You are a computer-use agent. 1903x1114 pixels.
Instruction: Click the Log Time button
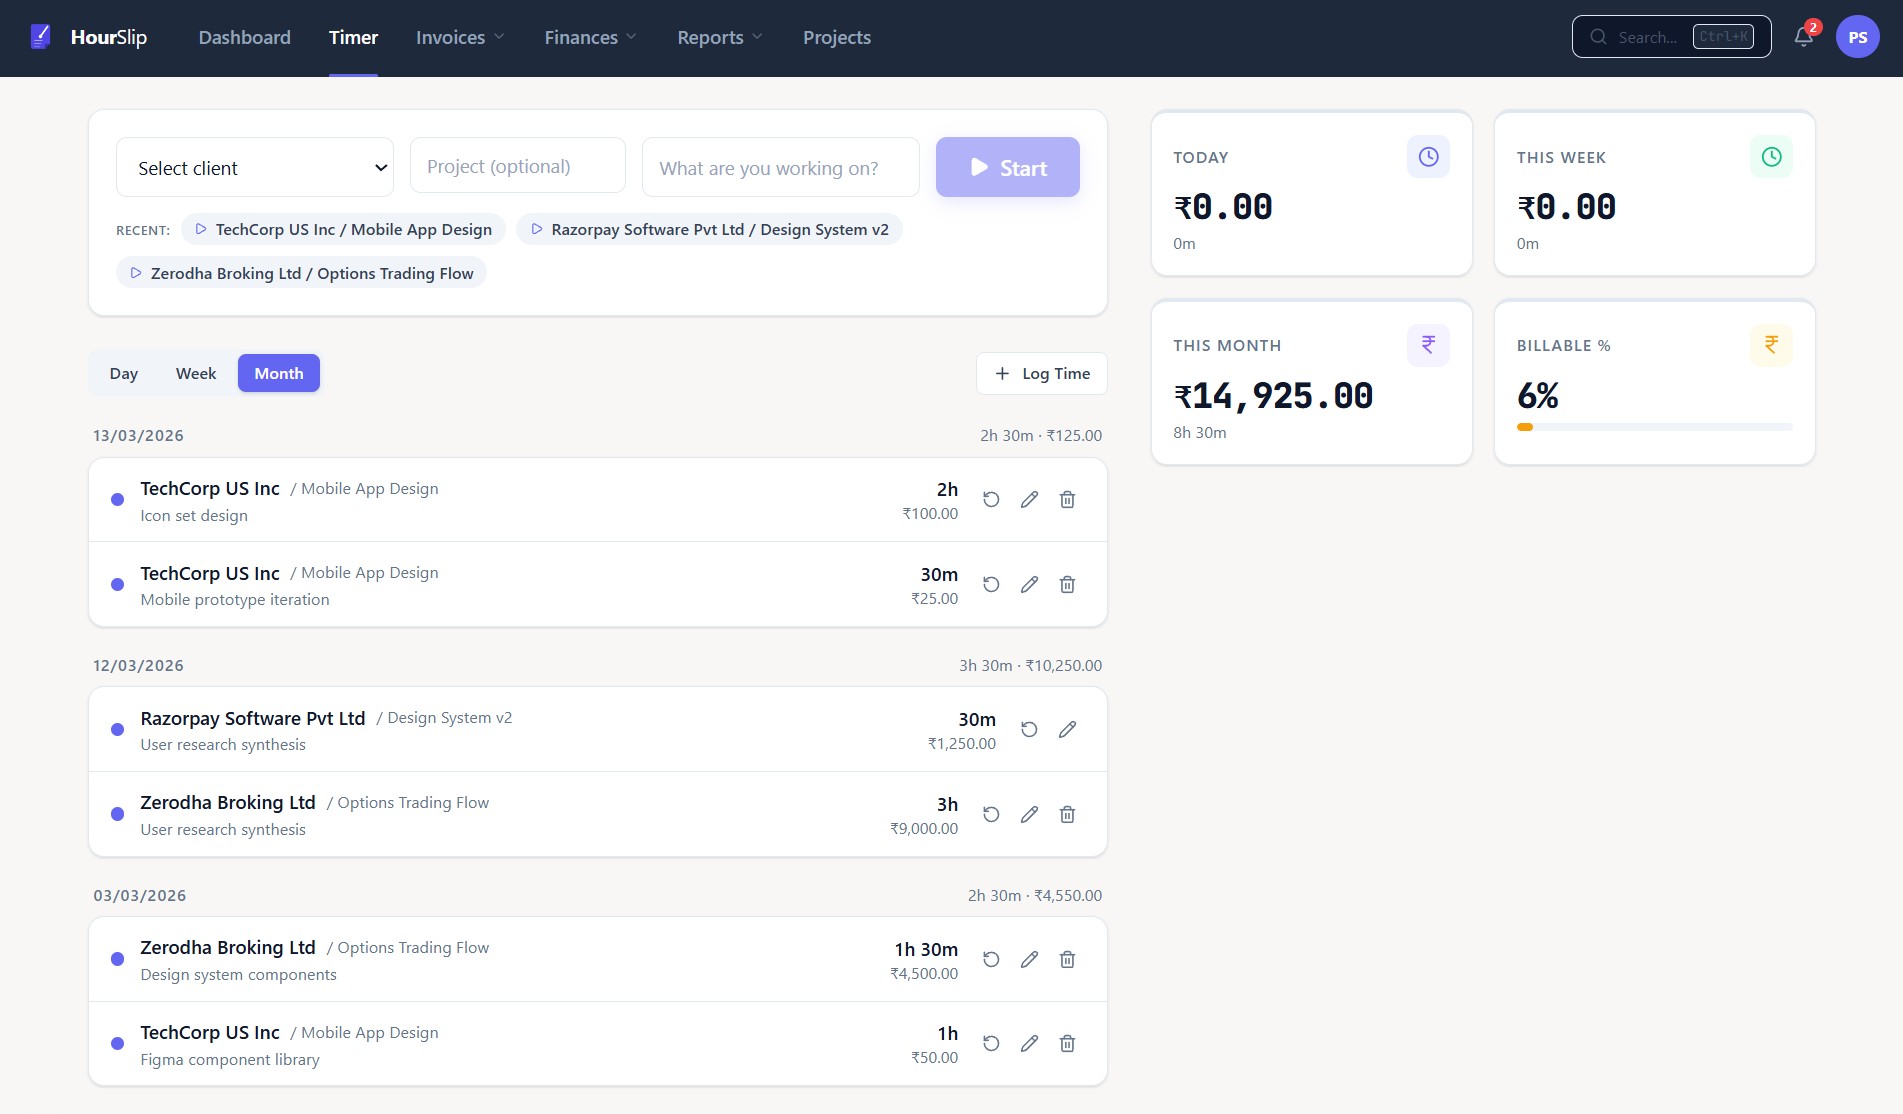tap(1041, 373)
